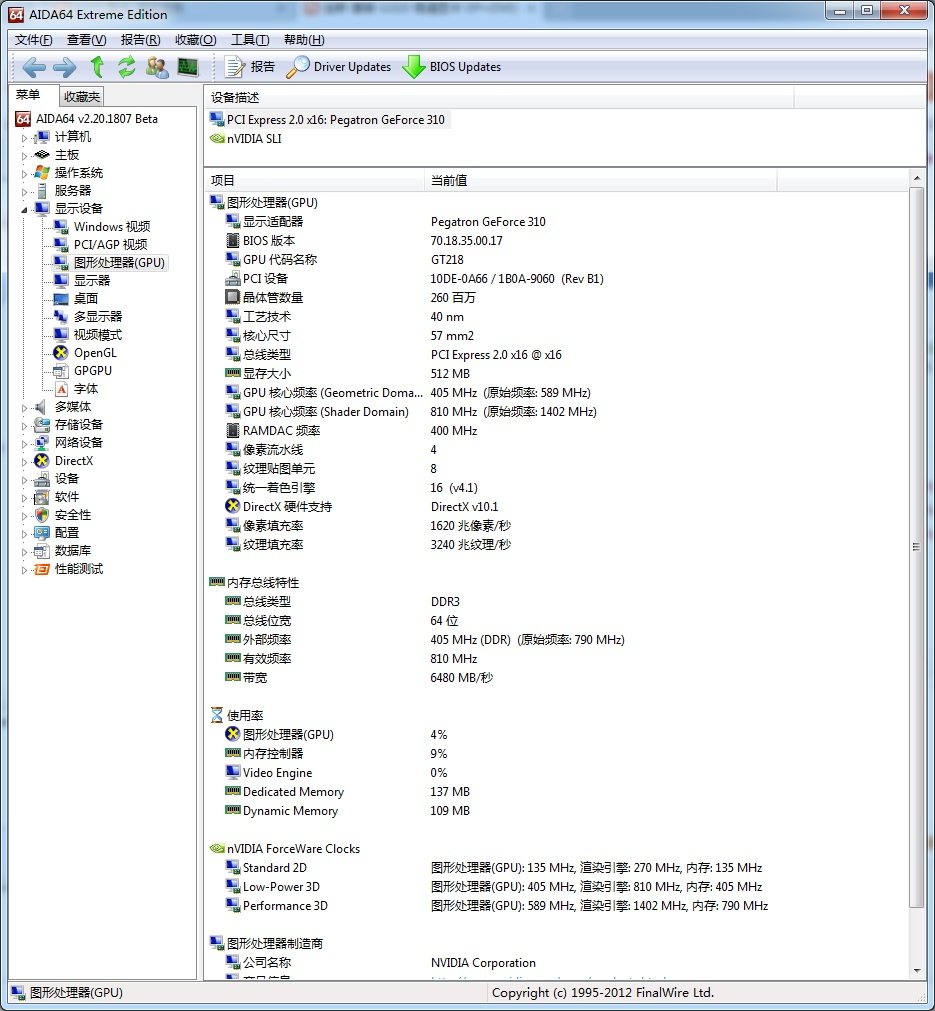The width and height of the screenshot is (935, 1011).
Task: Click the forward navigation arrow icon
Action: 64,67
